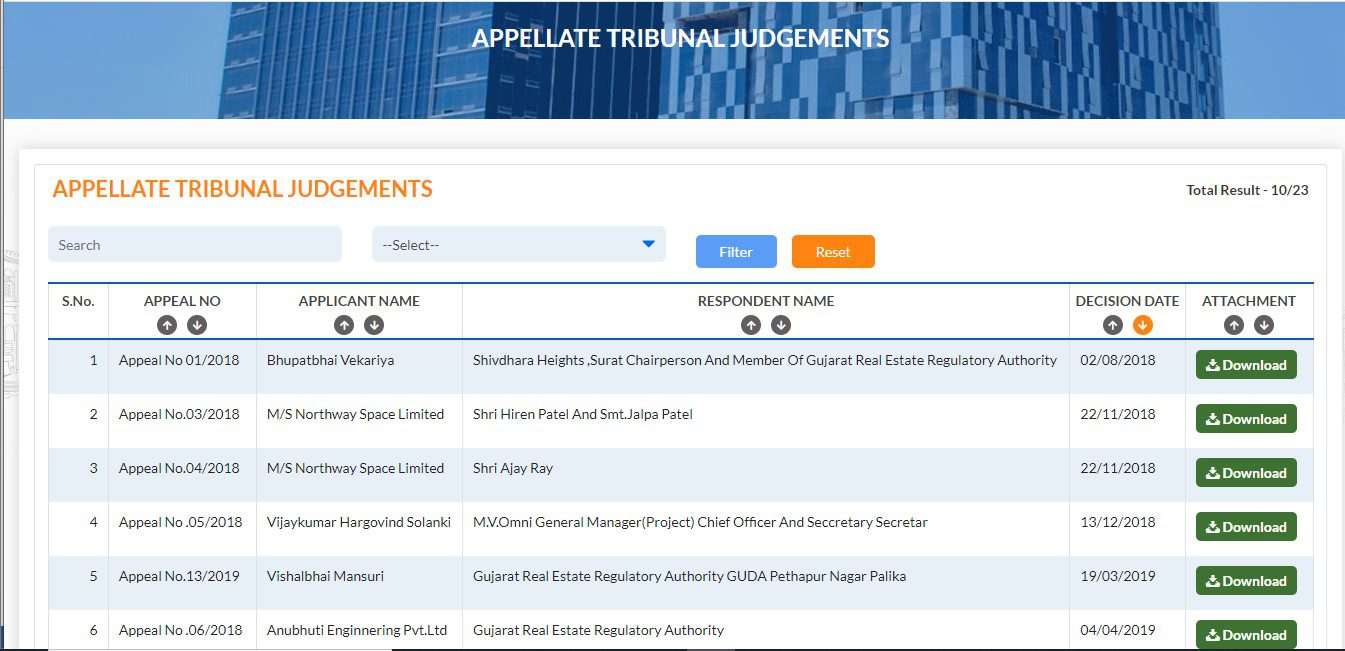Download judgement for Anubhuti Enginnering Pvt.Ltd
The height and width of the screenshot is (651, 1345).
[x=1245, y=634]
